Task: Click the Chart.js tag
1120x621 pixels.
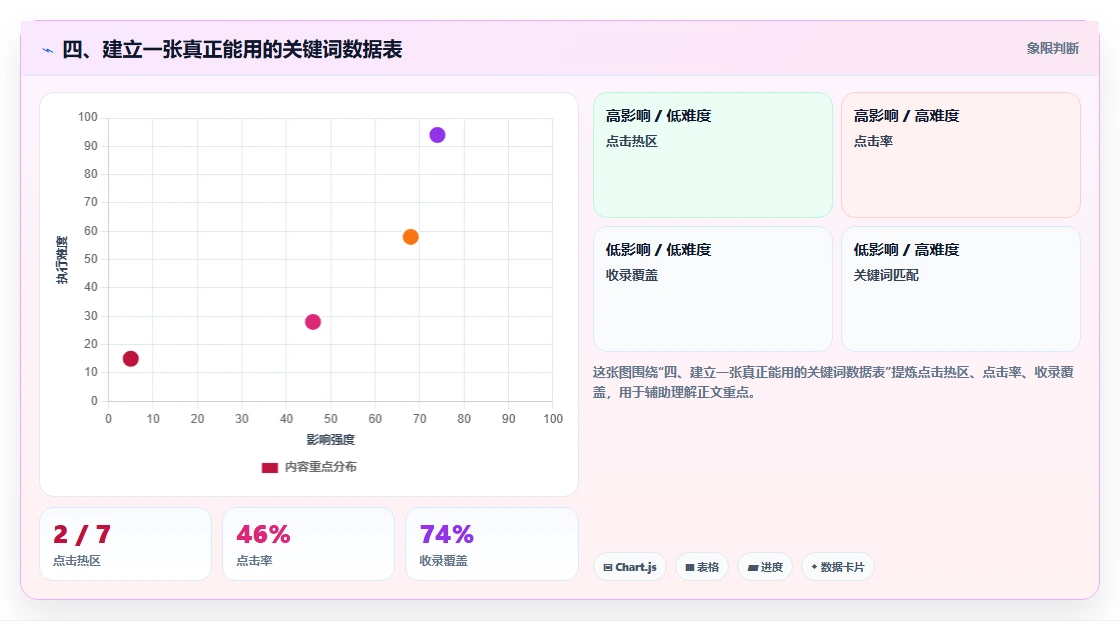Action: pos(630,567)
